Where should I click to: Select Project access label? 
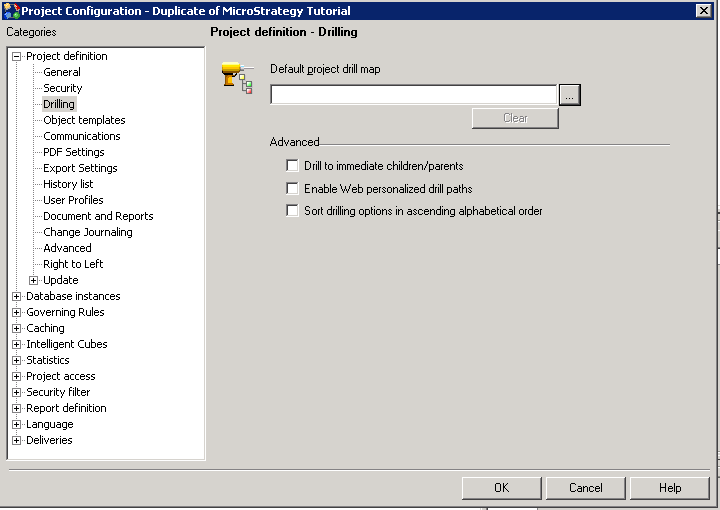(61, 377)
